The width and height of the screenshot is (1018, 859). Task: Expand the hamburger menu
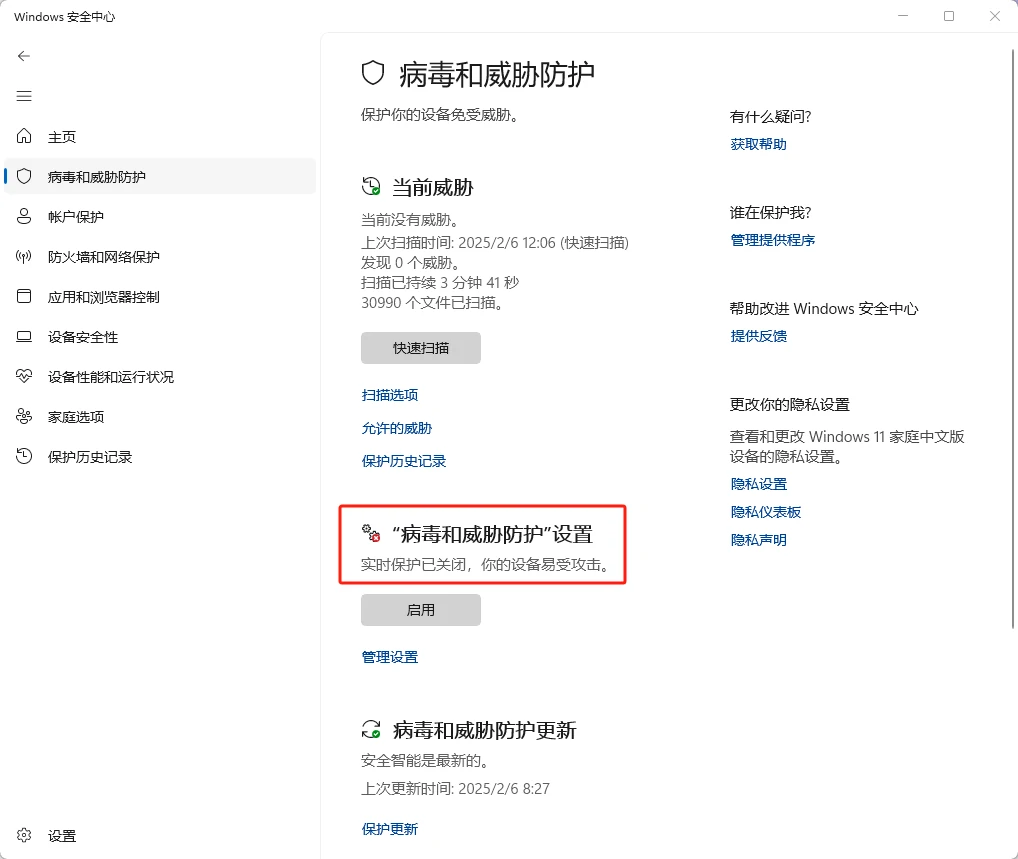[x=24, y=96]
